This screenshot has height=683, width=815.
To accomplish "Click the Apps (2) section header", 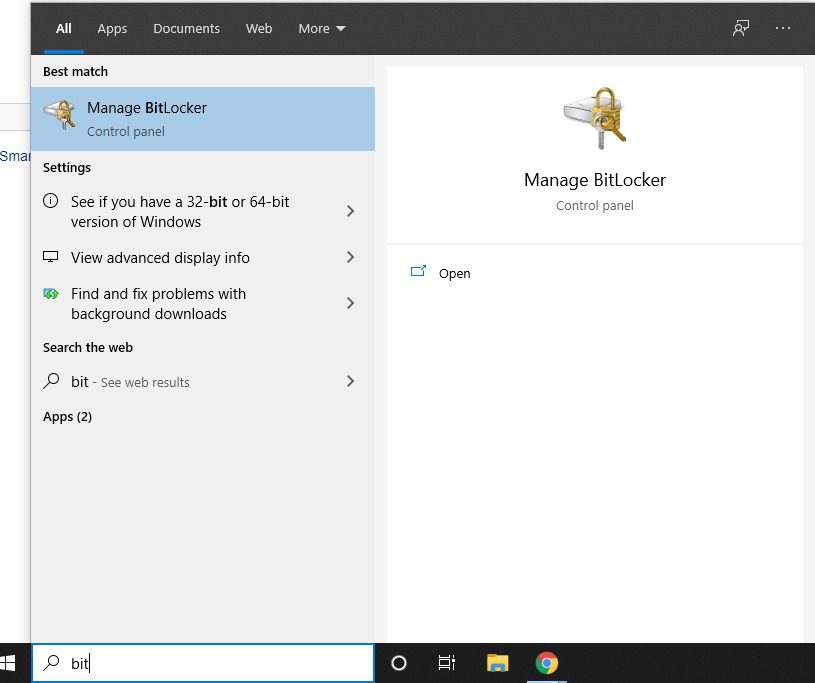I will point(67,416).
